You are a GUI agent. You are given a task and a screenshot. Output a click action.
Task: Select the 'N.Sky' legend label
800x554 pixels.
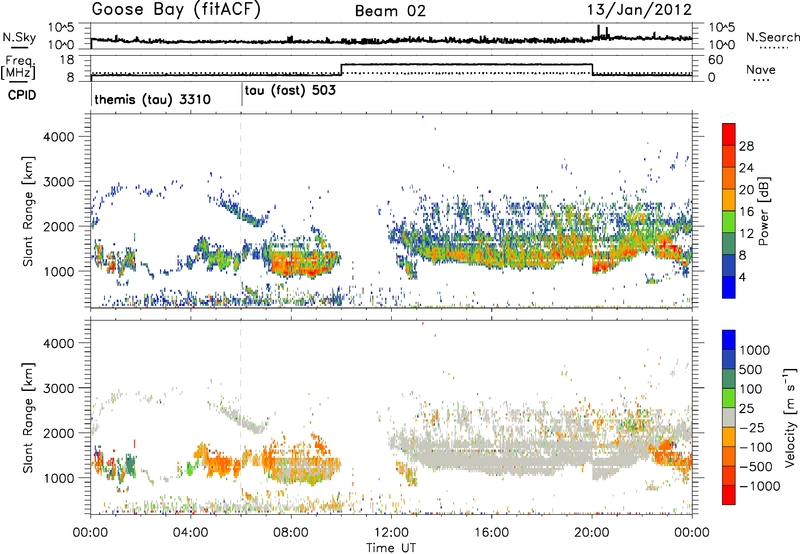19,37
